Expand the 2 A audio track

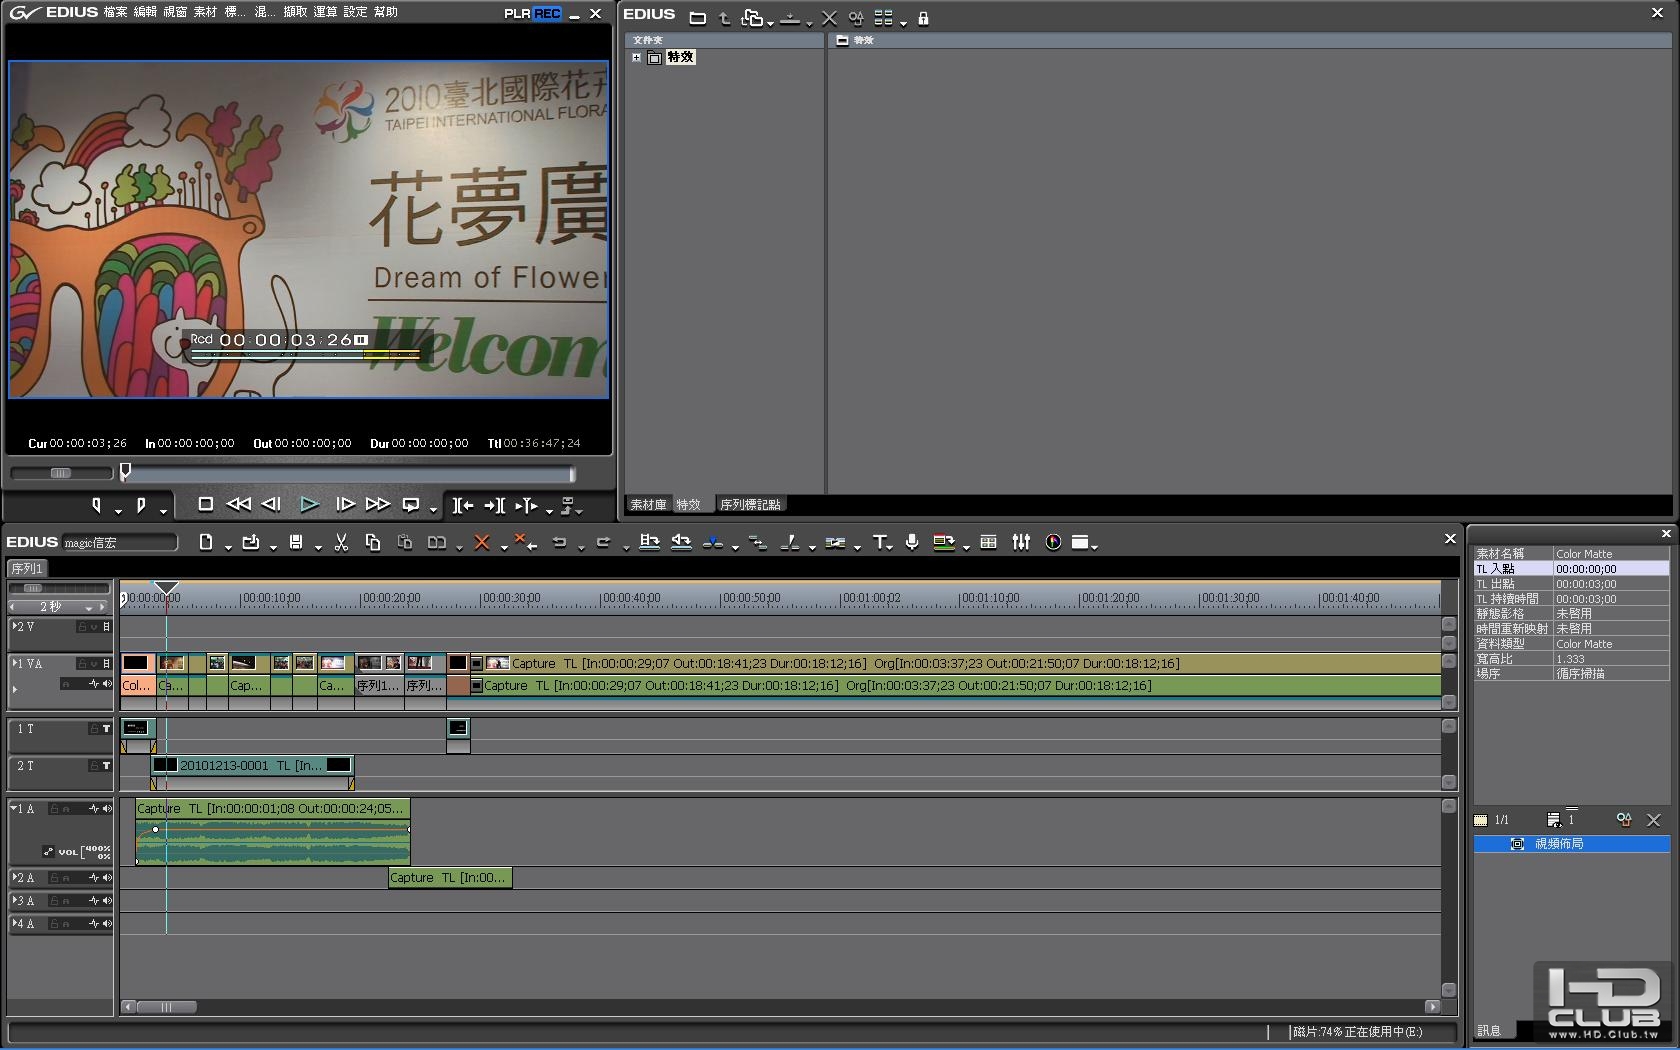pos(14,878)
